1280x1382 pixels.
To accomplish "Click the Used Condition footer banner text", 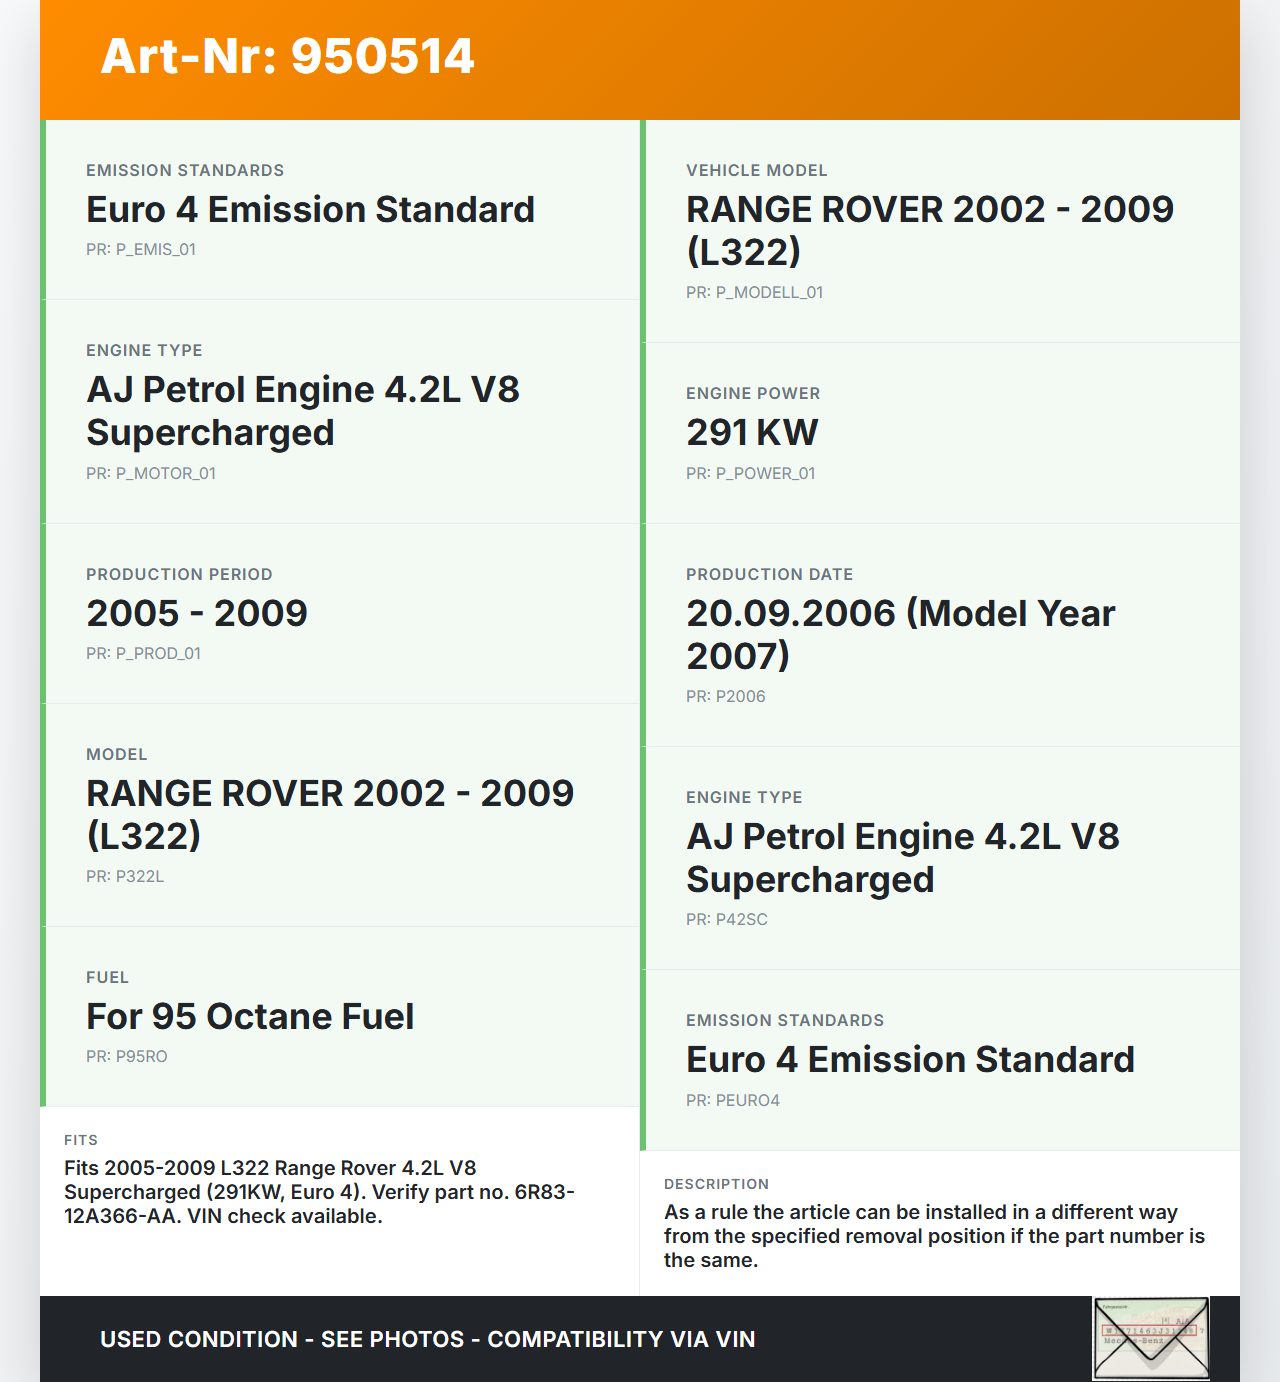I will coord(427,1339).
